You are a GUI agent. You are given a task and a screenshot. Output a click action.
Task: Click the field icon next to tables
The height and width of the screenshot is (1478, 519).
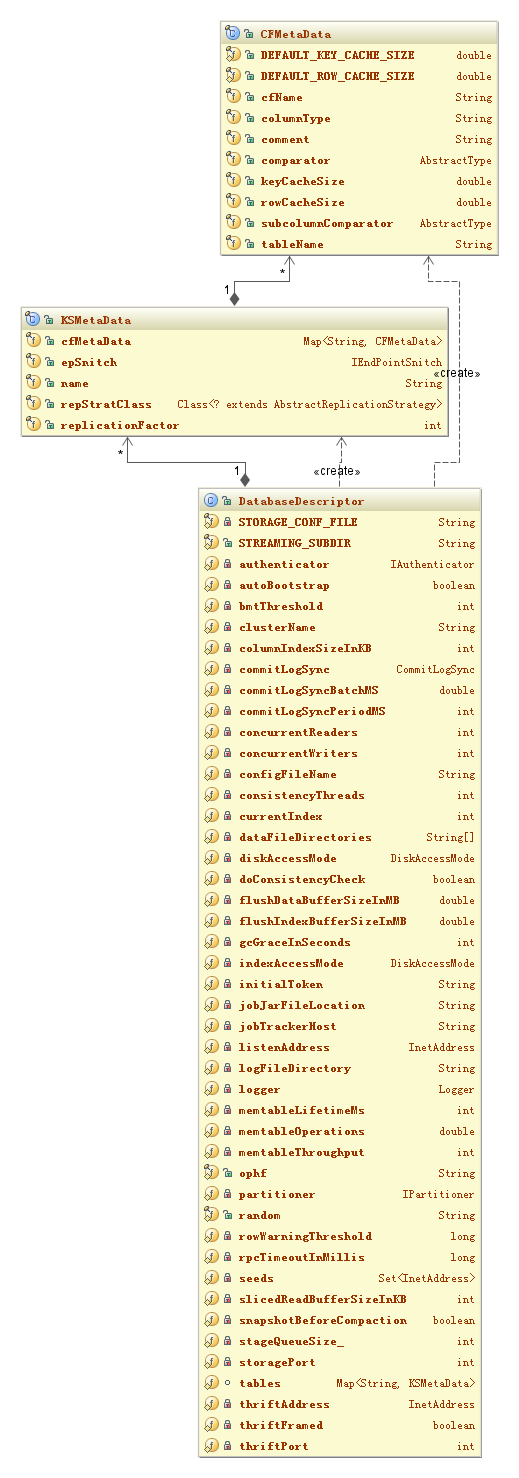[210, 1383]
